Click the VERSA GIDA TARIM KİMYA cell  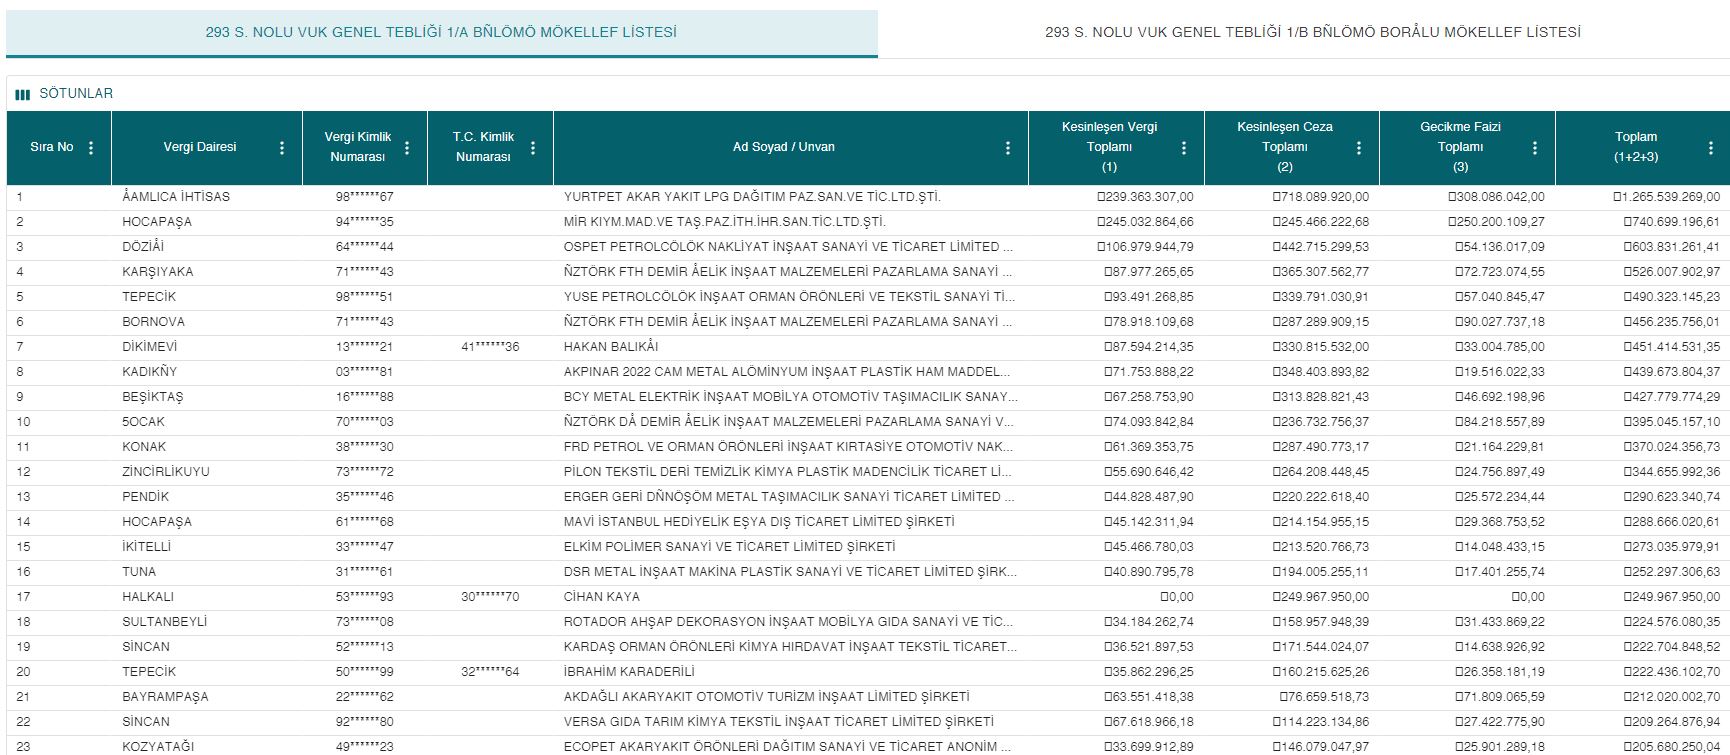779,722
